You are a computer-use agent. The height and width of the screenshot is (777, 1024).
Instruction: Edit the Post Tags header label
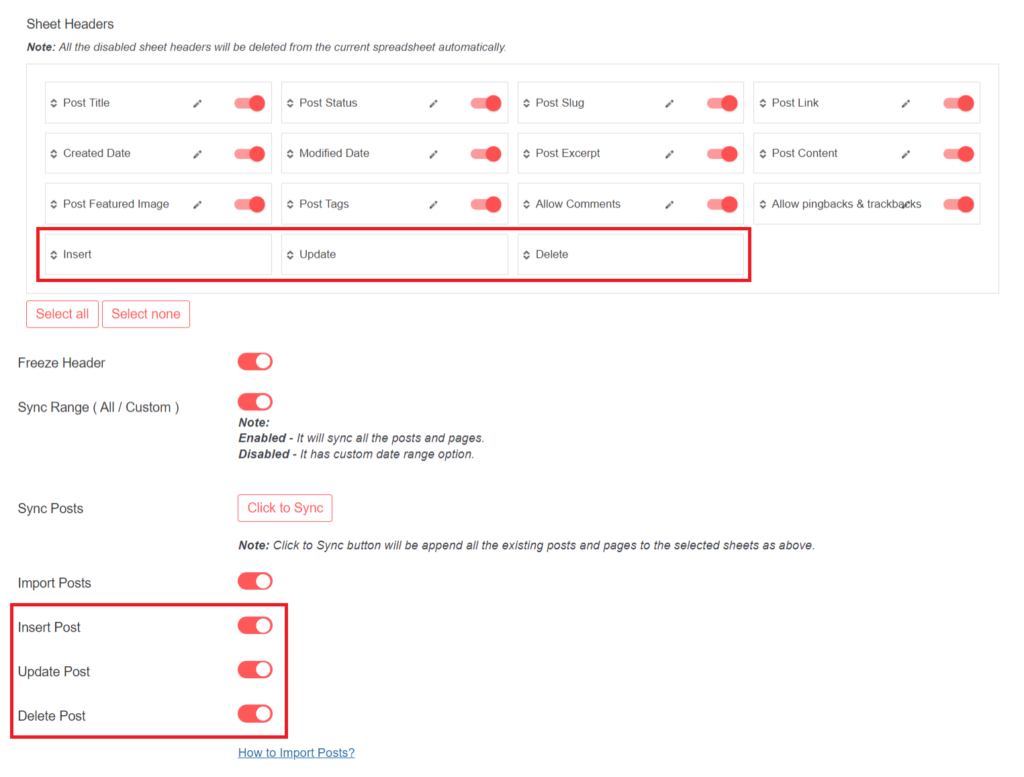click(433, 203)
